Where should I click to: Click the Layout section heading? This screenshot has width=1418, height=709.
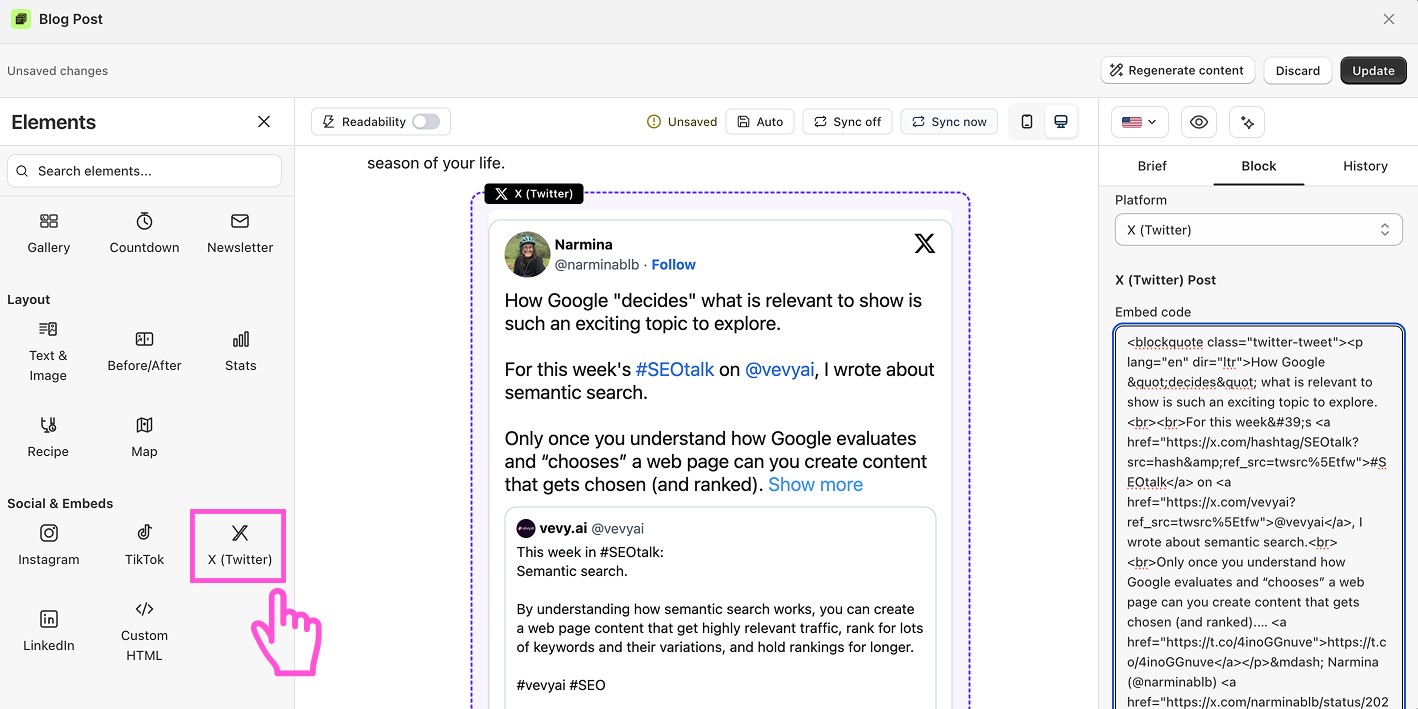(x=29, y=299)
